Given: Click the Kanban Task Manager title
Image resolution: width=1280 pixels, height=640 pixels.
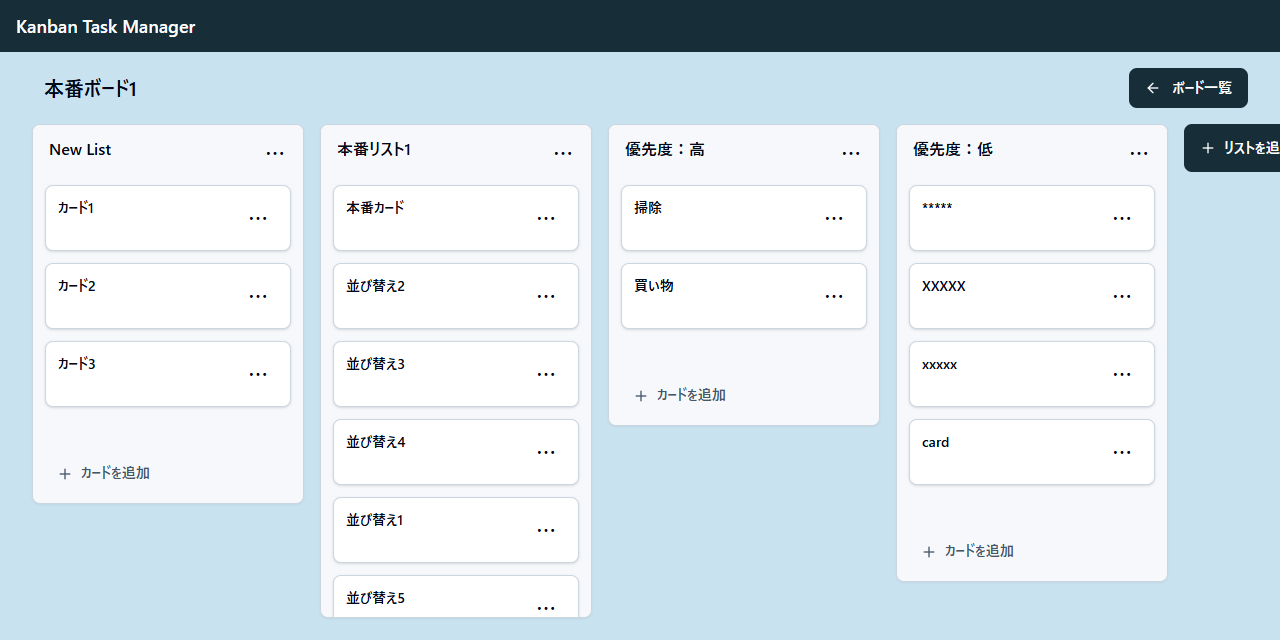Looking at the screenshot, I should [x=105, y=27].
